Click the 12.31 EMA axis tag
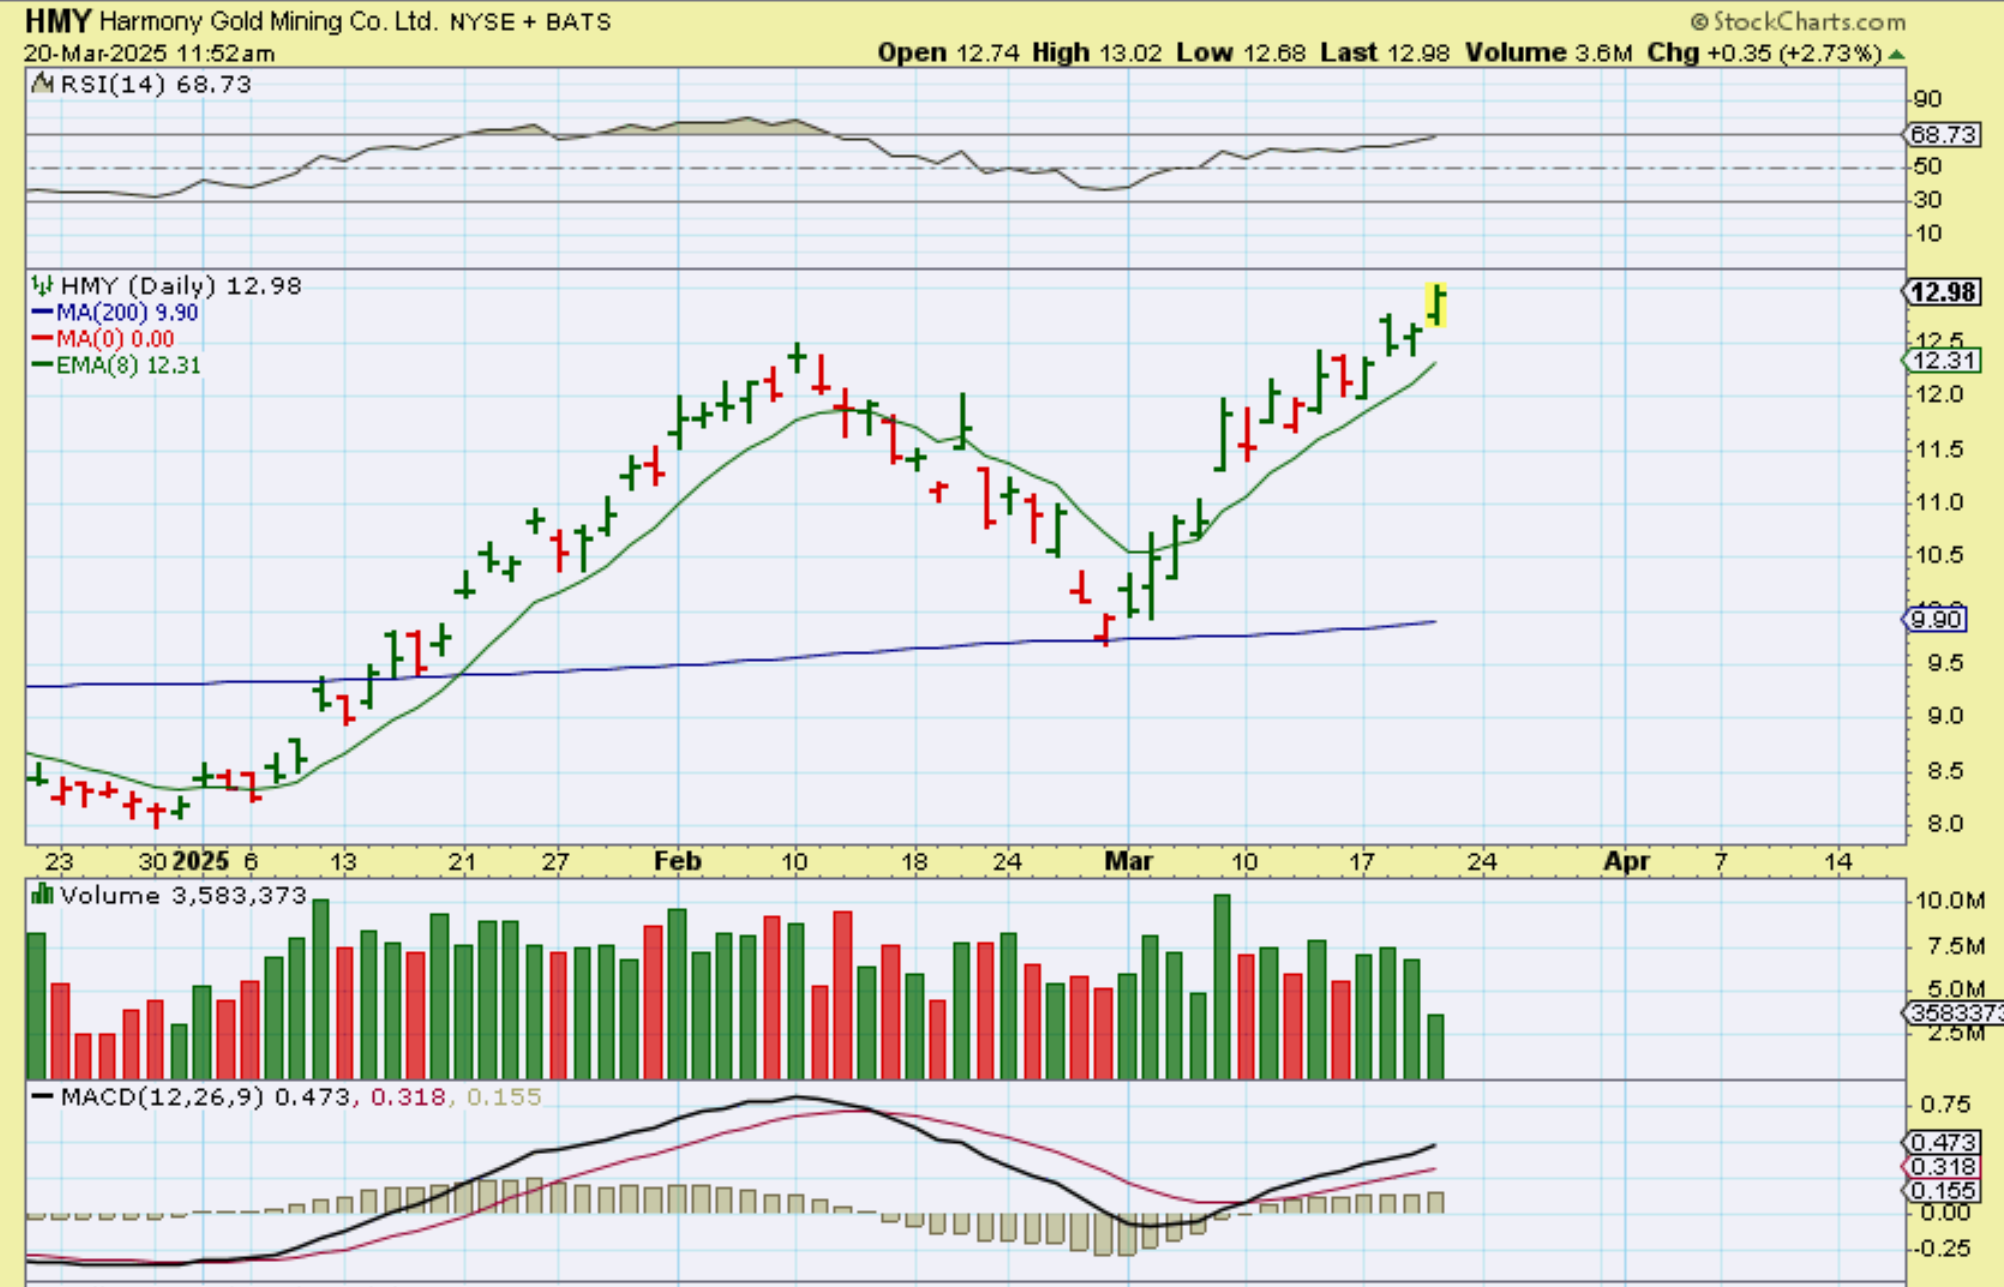 pos(1942,361)
